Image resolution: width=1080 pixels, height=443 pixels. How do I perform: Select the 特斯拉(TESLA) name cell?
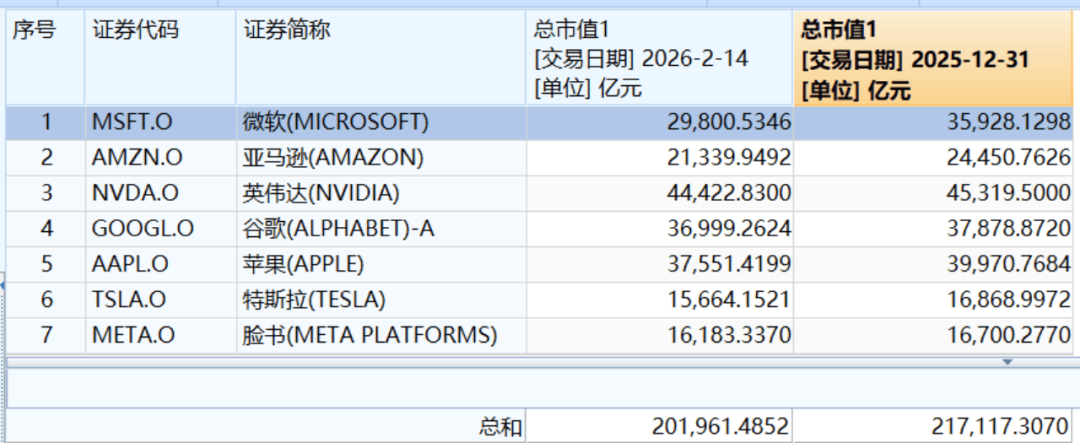click(314, 300)
